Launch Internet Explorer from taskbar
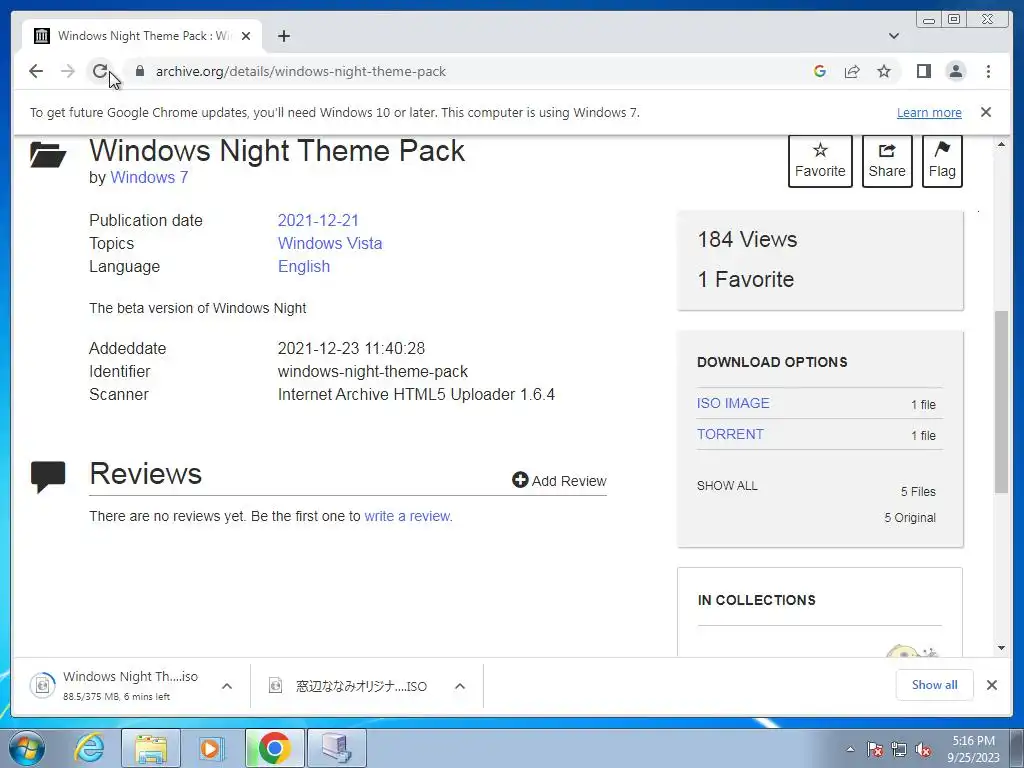Image resolution: width=1024 pixels, height=768 pixels. coord(89,748)
